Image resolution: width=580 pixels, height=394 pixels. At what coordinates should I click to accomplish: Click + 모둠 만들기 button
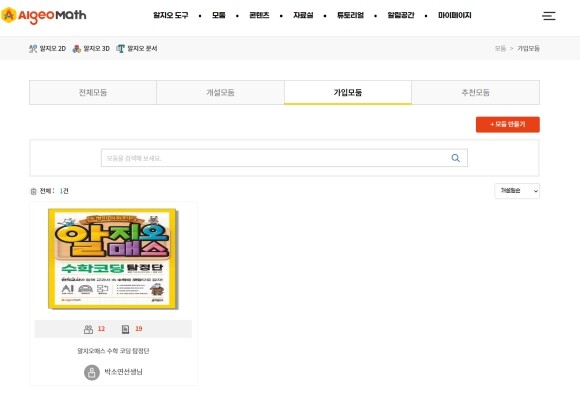point(508,124)
